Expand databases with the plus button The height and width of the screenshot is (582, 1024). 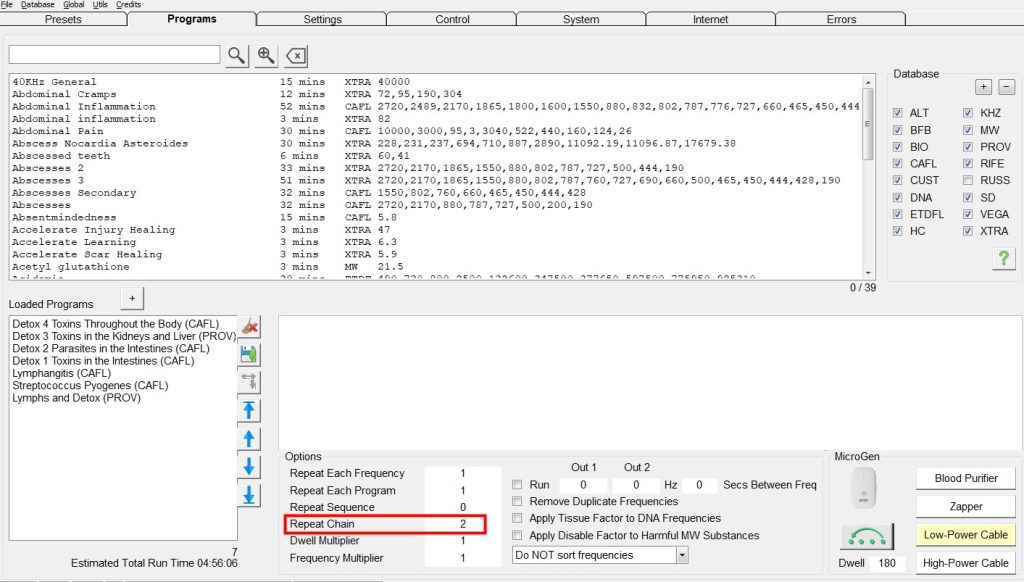coord(983,87)
